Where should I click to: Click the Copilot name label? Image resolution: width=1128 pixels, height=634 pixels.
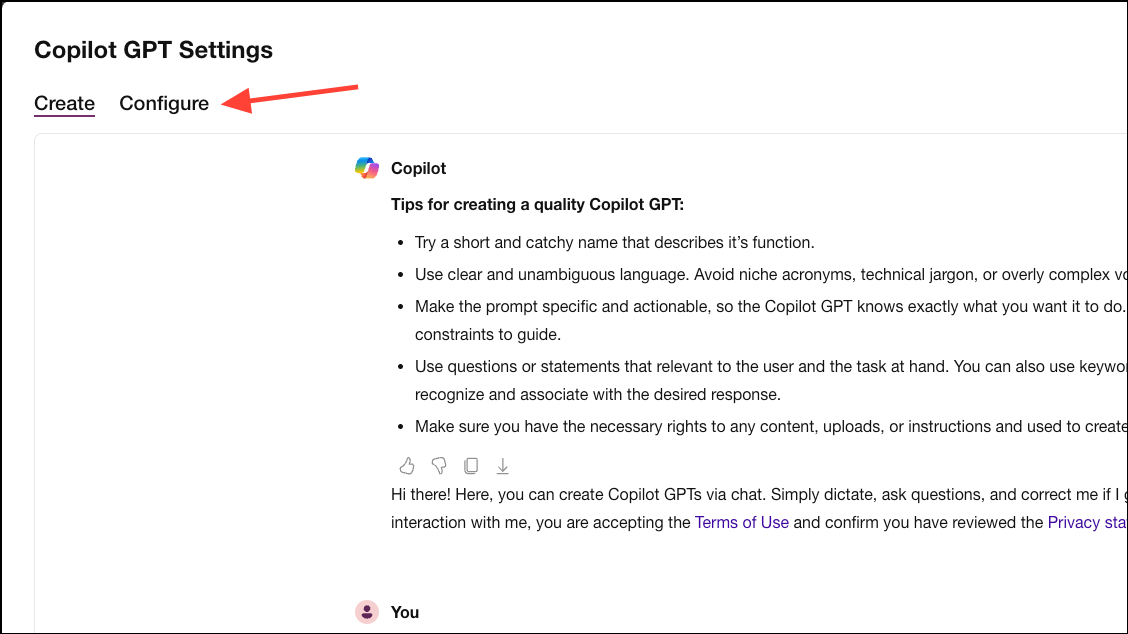tap(418, 167)
